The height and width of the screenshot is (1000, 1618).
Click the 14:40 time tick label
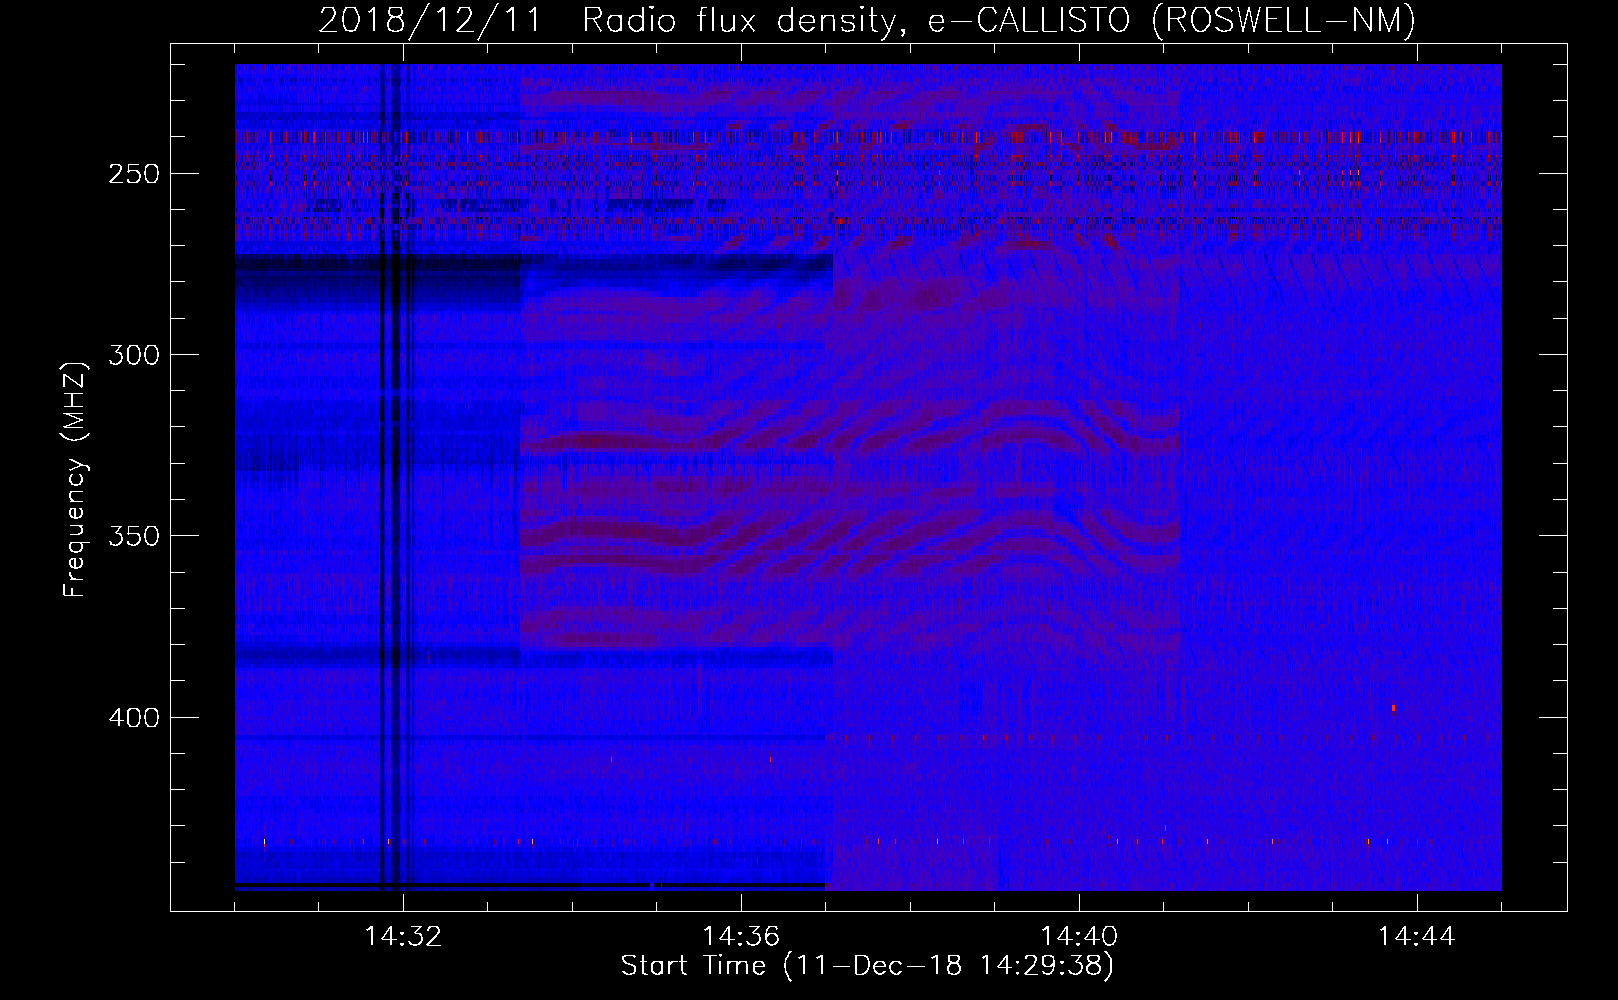click(1079, 937)
